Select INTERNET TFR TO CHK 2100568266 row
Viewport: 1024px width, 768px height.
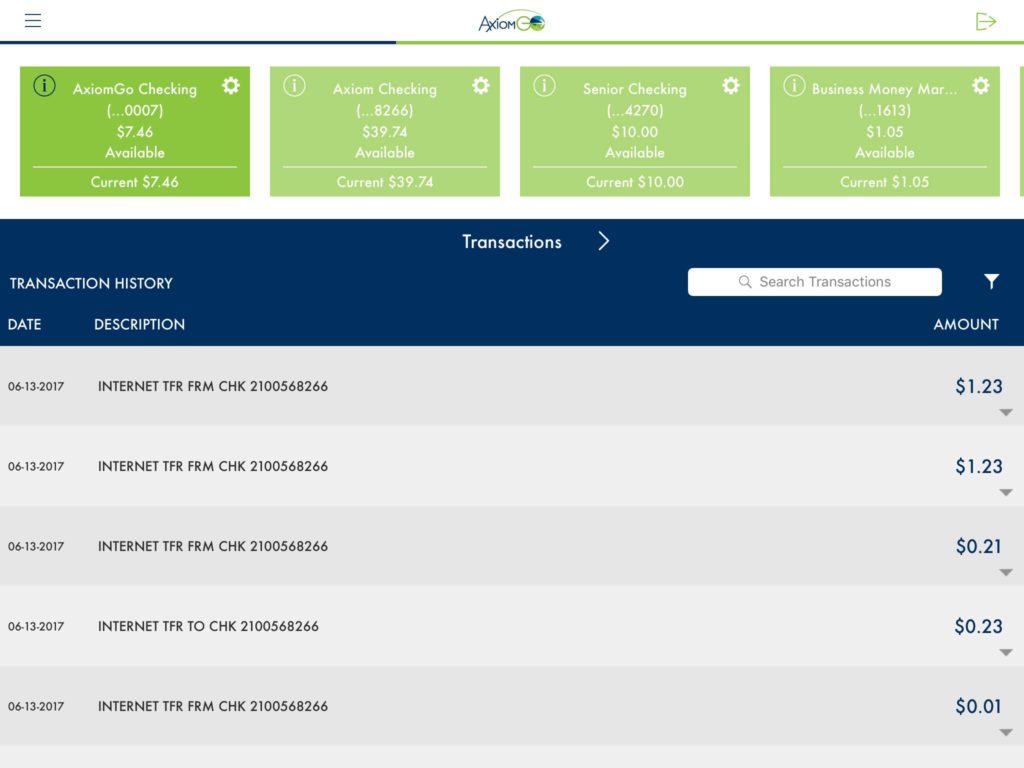coord(512,626)
